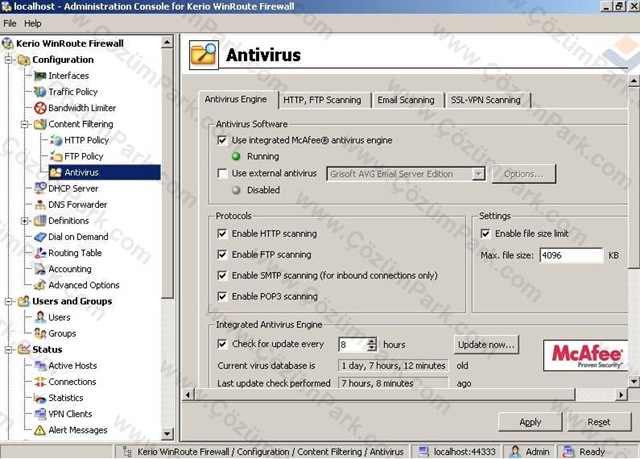Click the horizontal scrollbar left arrow
Viewport: 640px width, 459px height.
pyautogui.click(x=188, y=395)
